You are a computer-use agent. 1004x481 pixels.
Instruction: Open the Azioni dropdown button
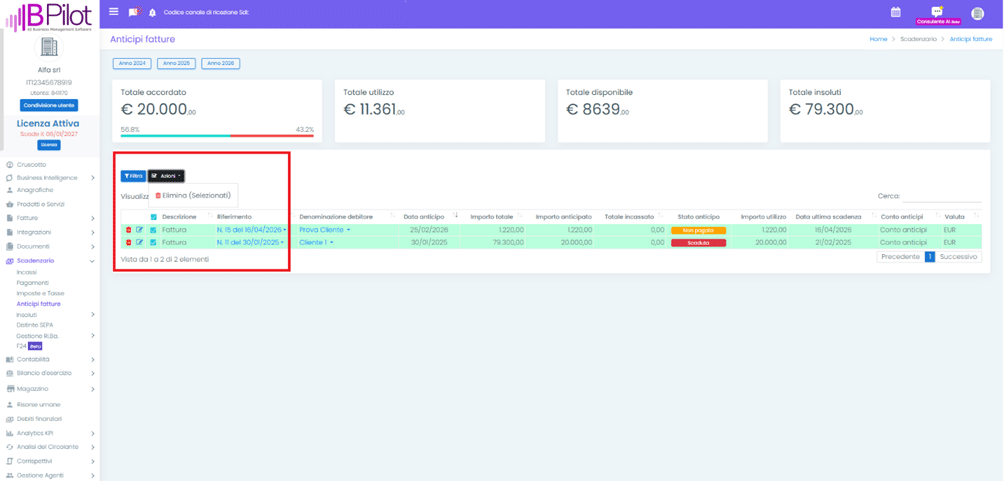point(166,176)
